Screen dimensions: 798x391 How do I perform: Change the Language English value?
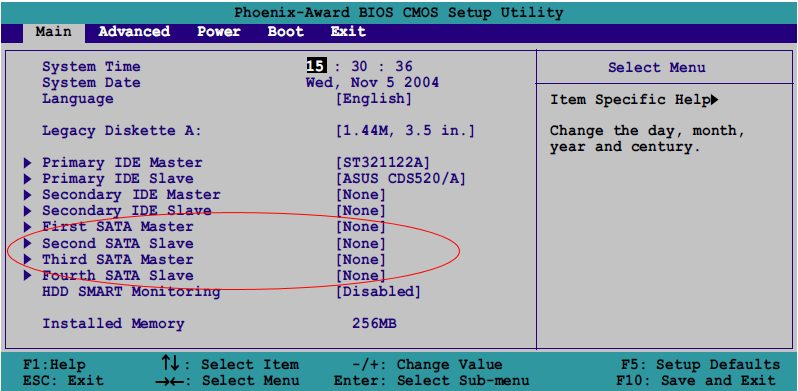[x=374, y=99]
